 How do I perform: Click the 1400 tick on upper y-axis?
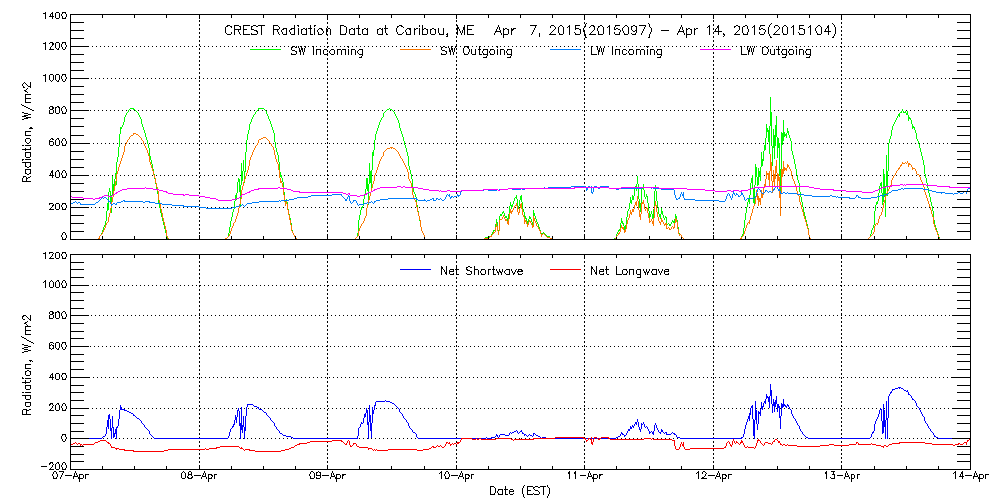tap(54, 17)
